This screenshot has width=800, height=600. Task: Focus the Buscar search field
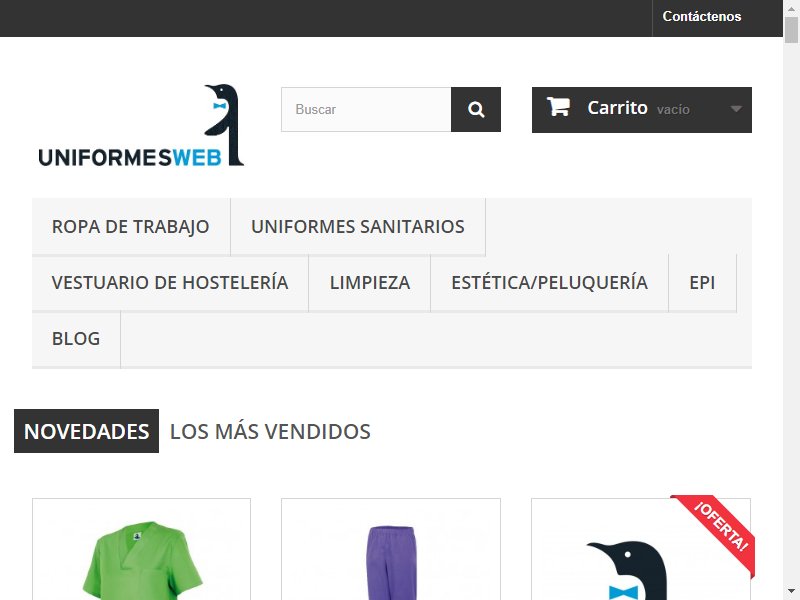pyautogui.click(x=366, y=109)
